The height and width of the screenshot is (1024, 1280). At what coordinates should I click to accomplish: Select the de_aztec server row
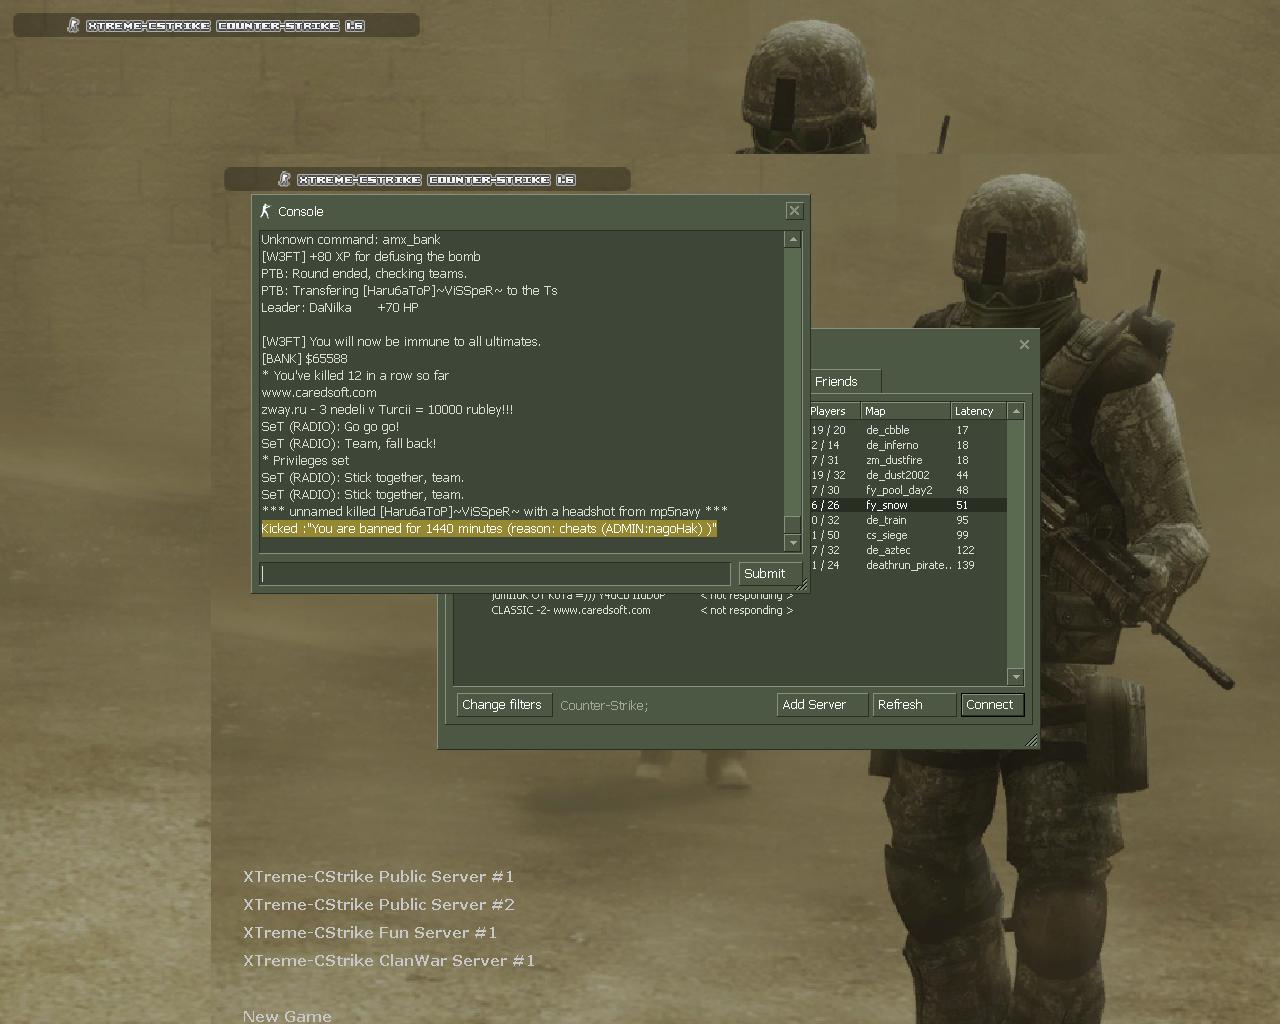[907, 550]
